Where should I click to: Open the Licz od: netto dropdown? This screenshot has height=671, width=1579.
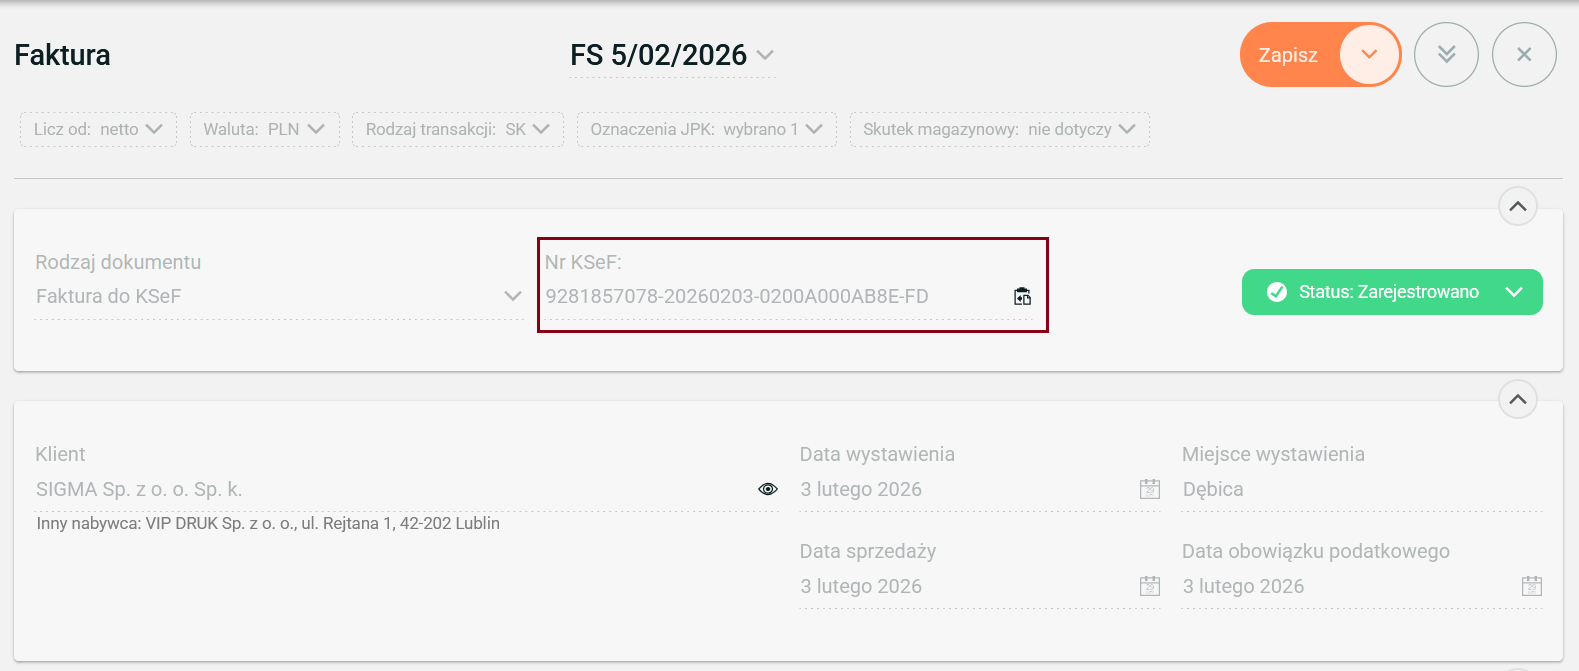(x=98, y=129)
